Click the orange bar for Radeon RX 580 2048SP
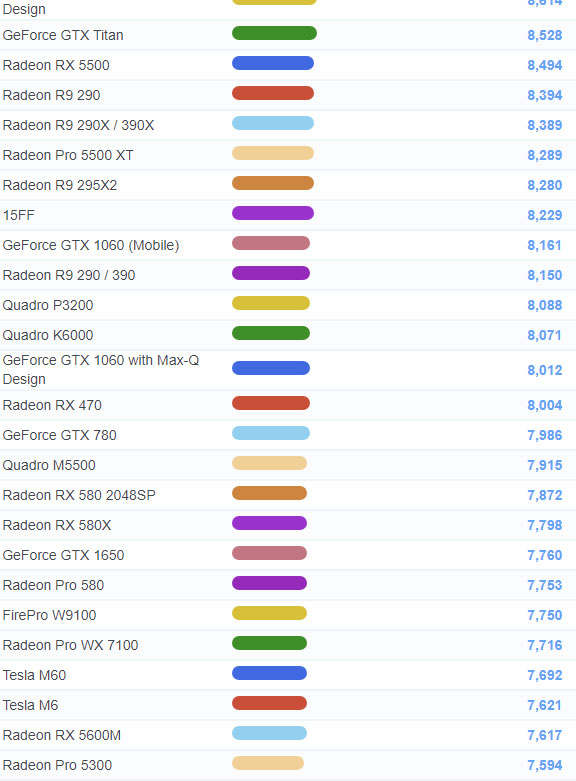Screen dimensions: 576x781 [x=270, y=493]
